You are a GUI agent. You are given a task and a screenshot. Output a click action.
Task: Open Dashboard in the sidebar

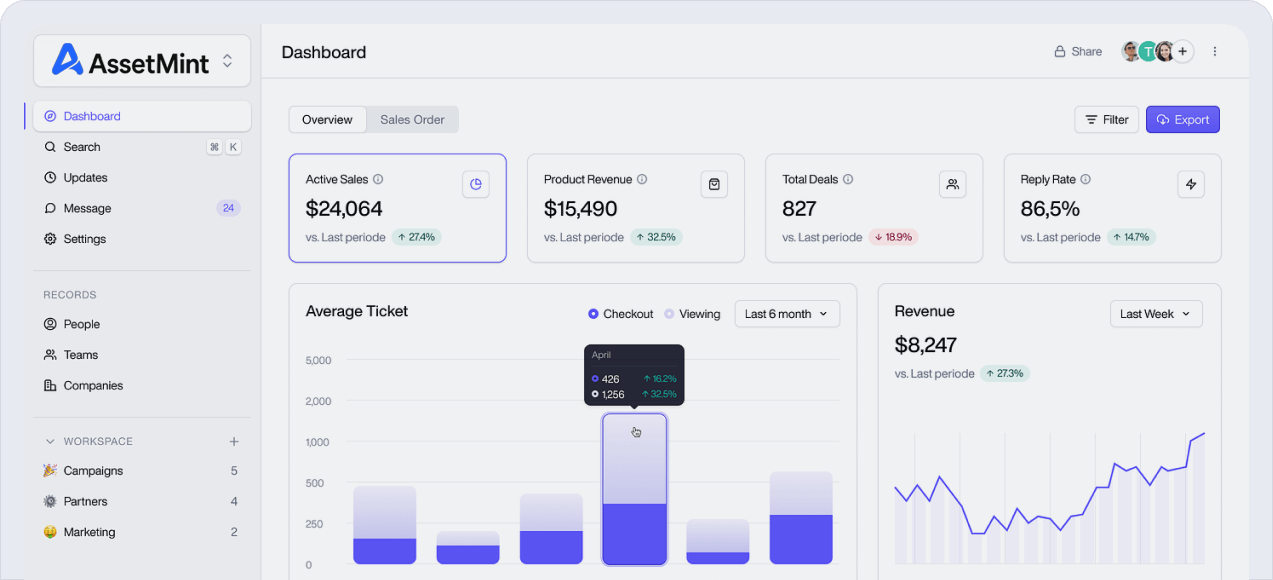[x=142, y=116]
